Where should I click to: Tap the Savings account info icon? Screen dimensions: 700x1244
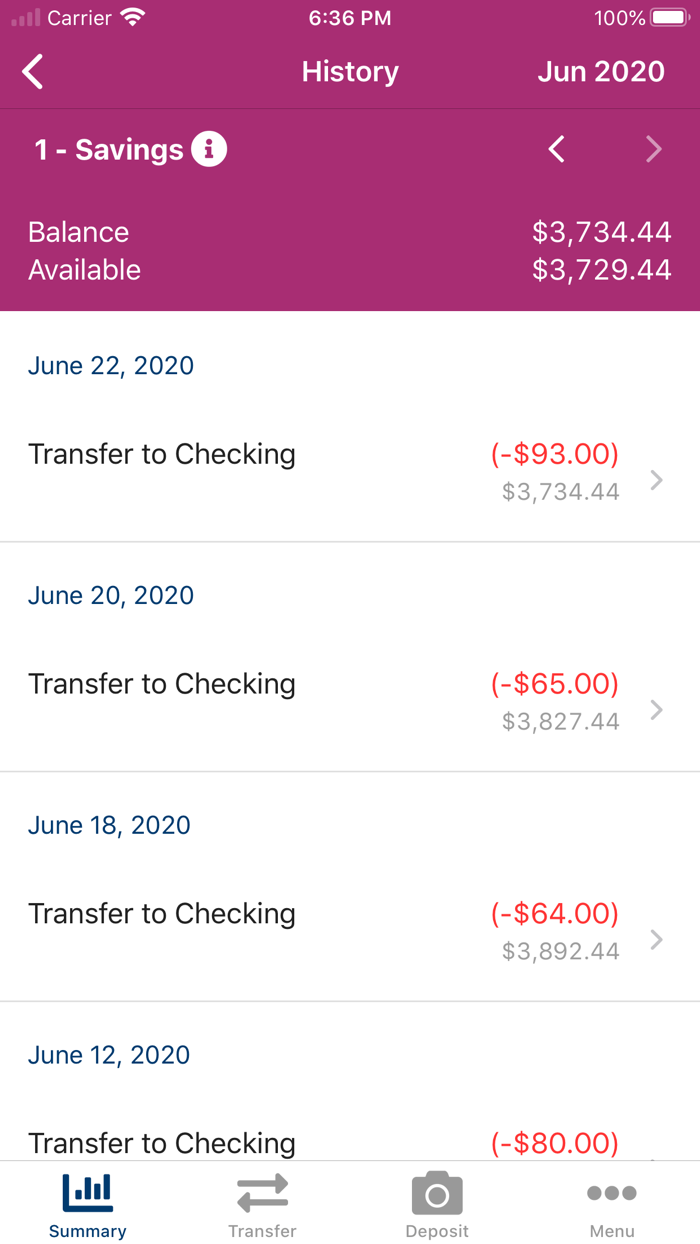(x=211, y=148)
